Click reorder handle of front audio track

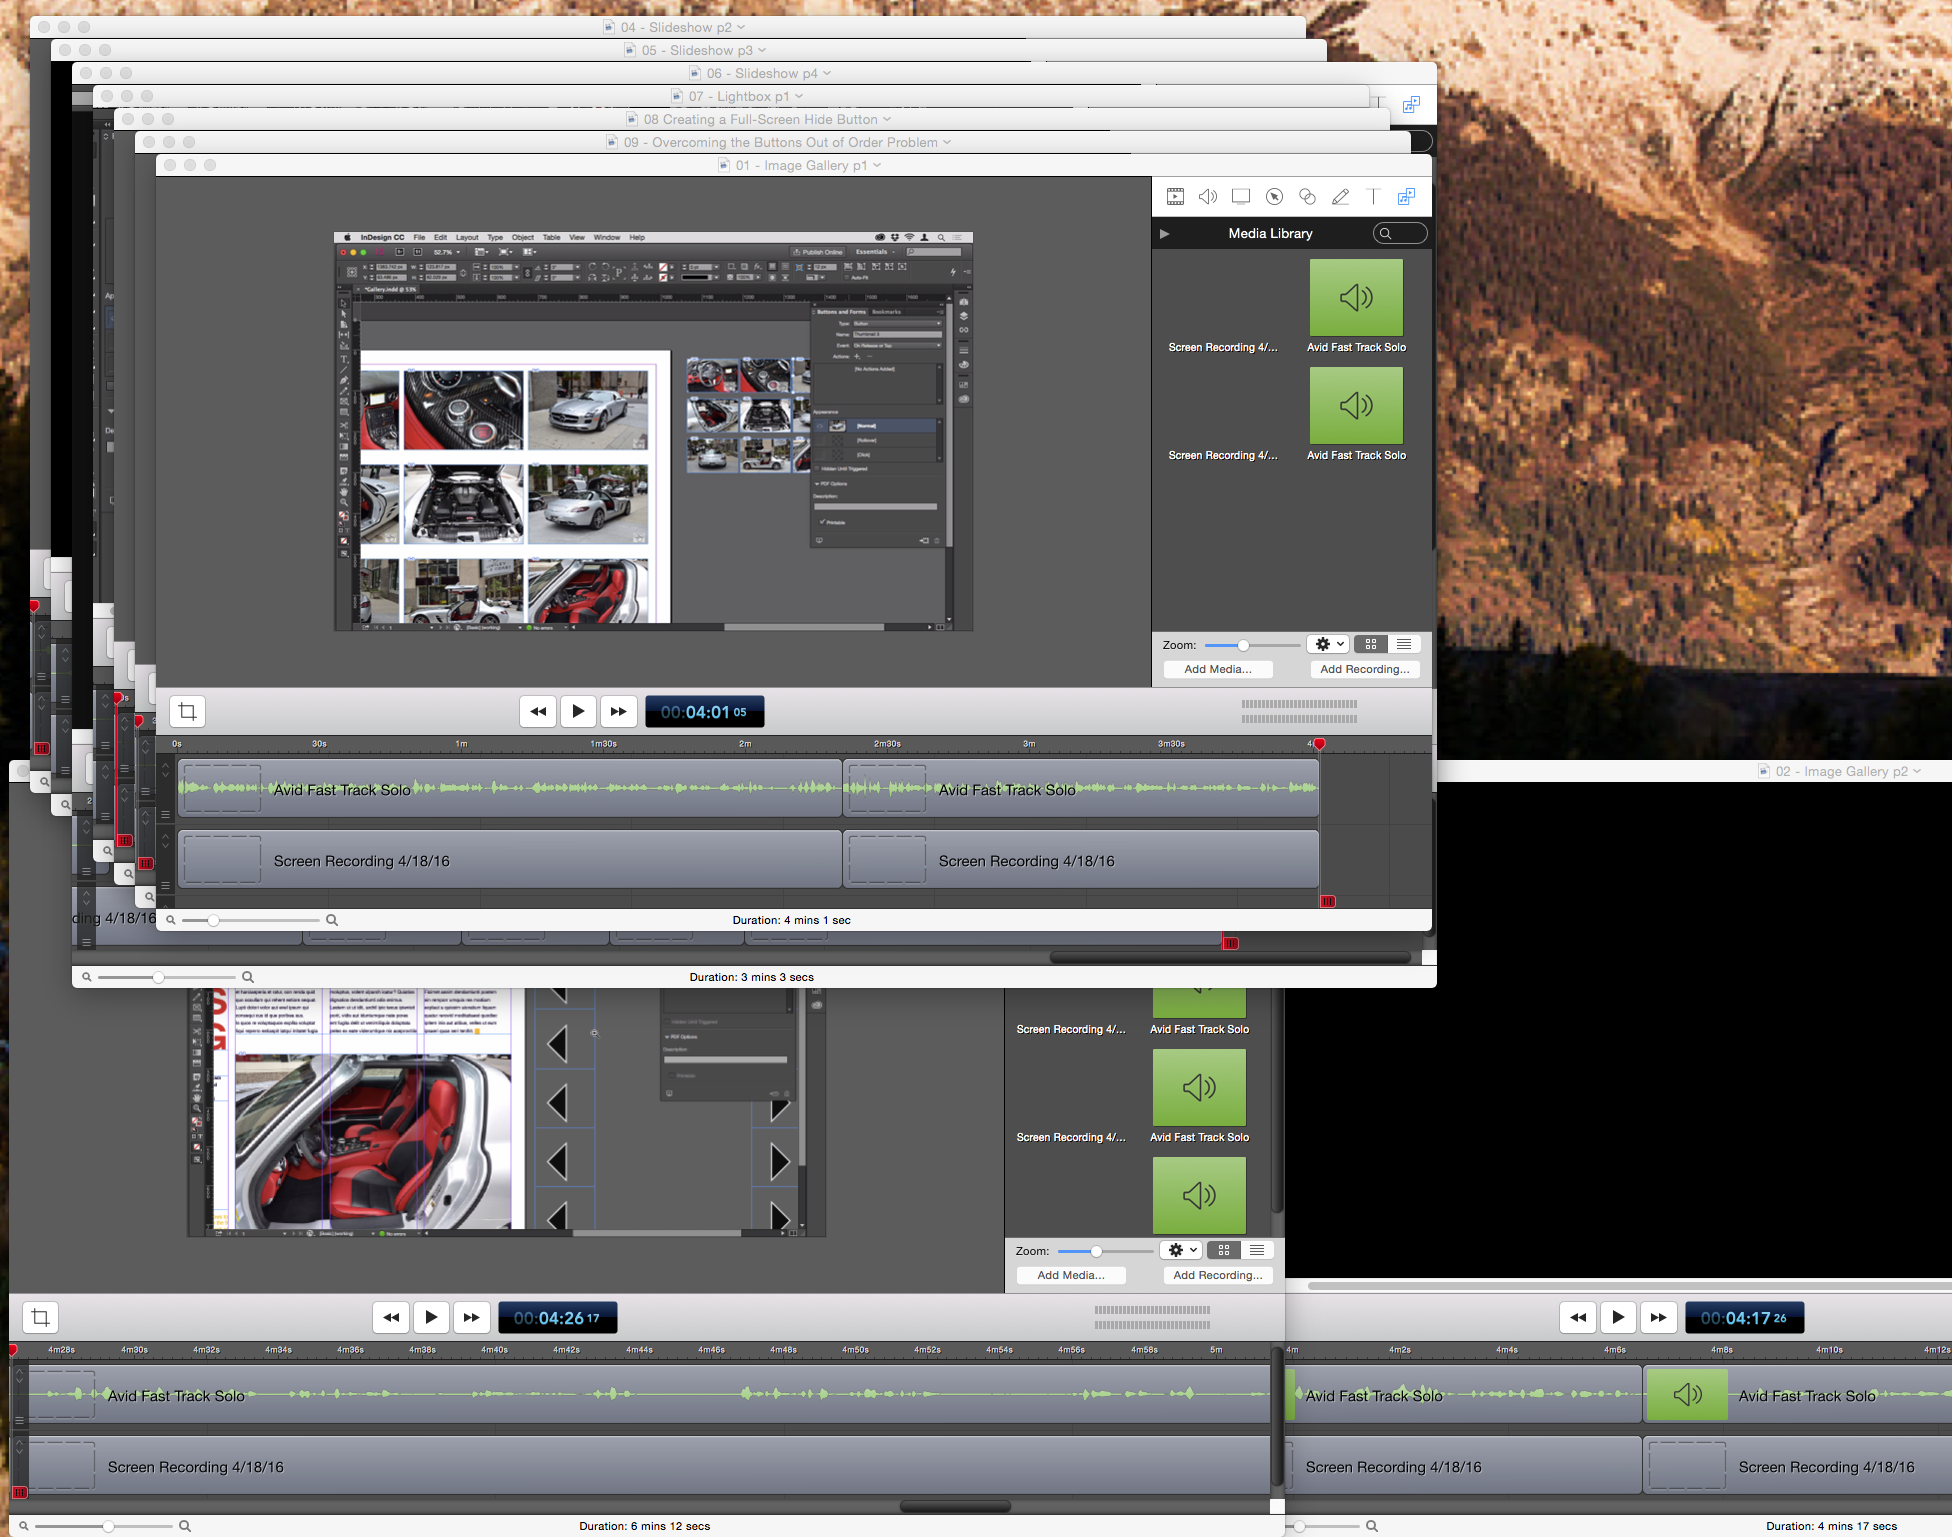coord(166,813)
